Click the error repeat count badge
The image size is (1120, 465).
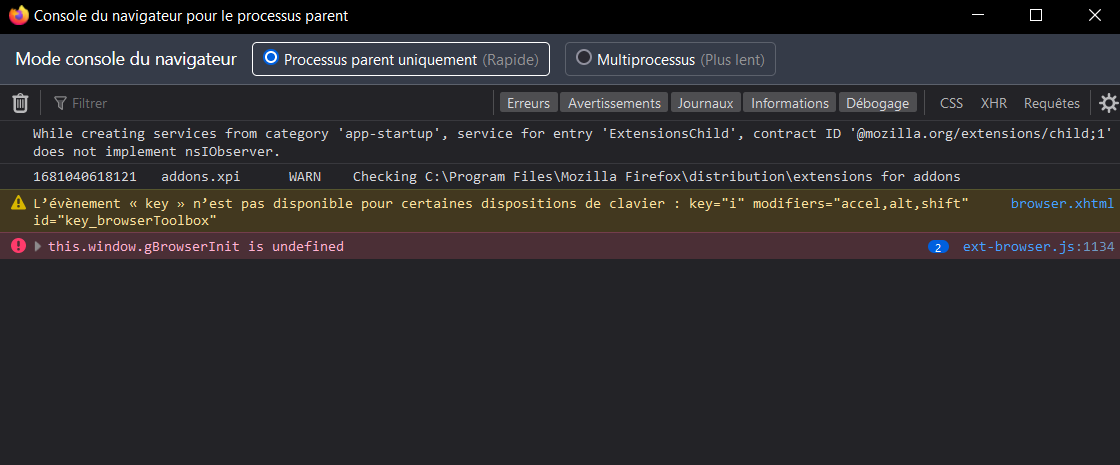938,247
